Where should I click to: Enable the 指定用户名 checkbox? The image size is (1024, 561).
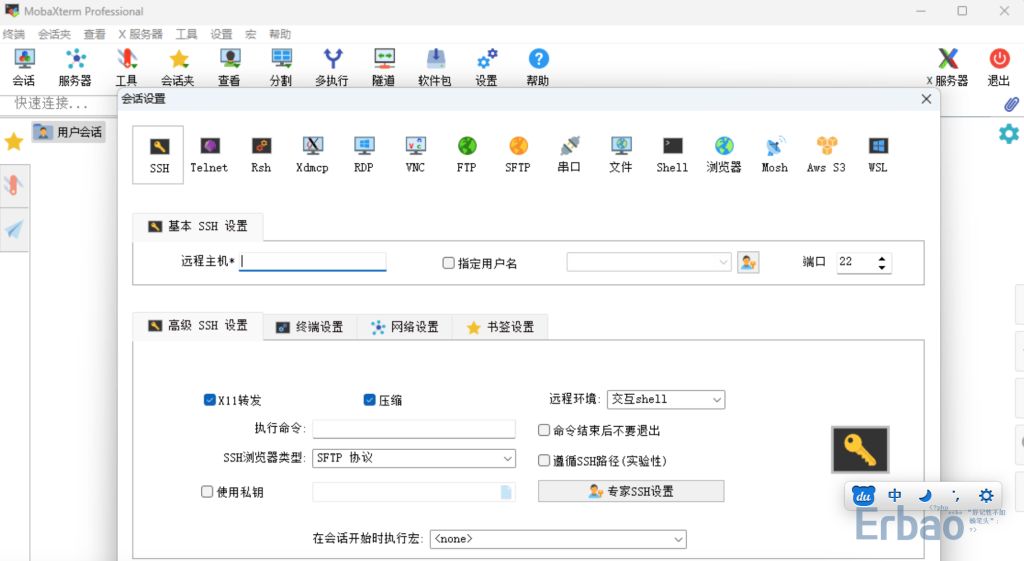pos(449,263)
